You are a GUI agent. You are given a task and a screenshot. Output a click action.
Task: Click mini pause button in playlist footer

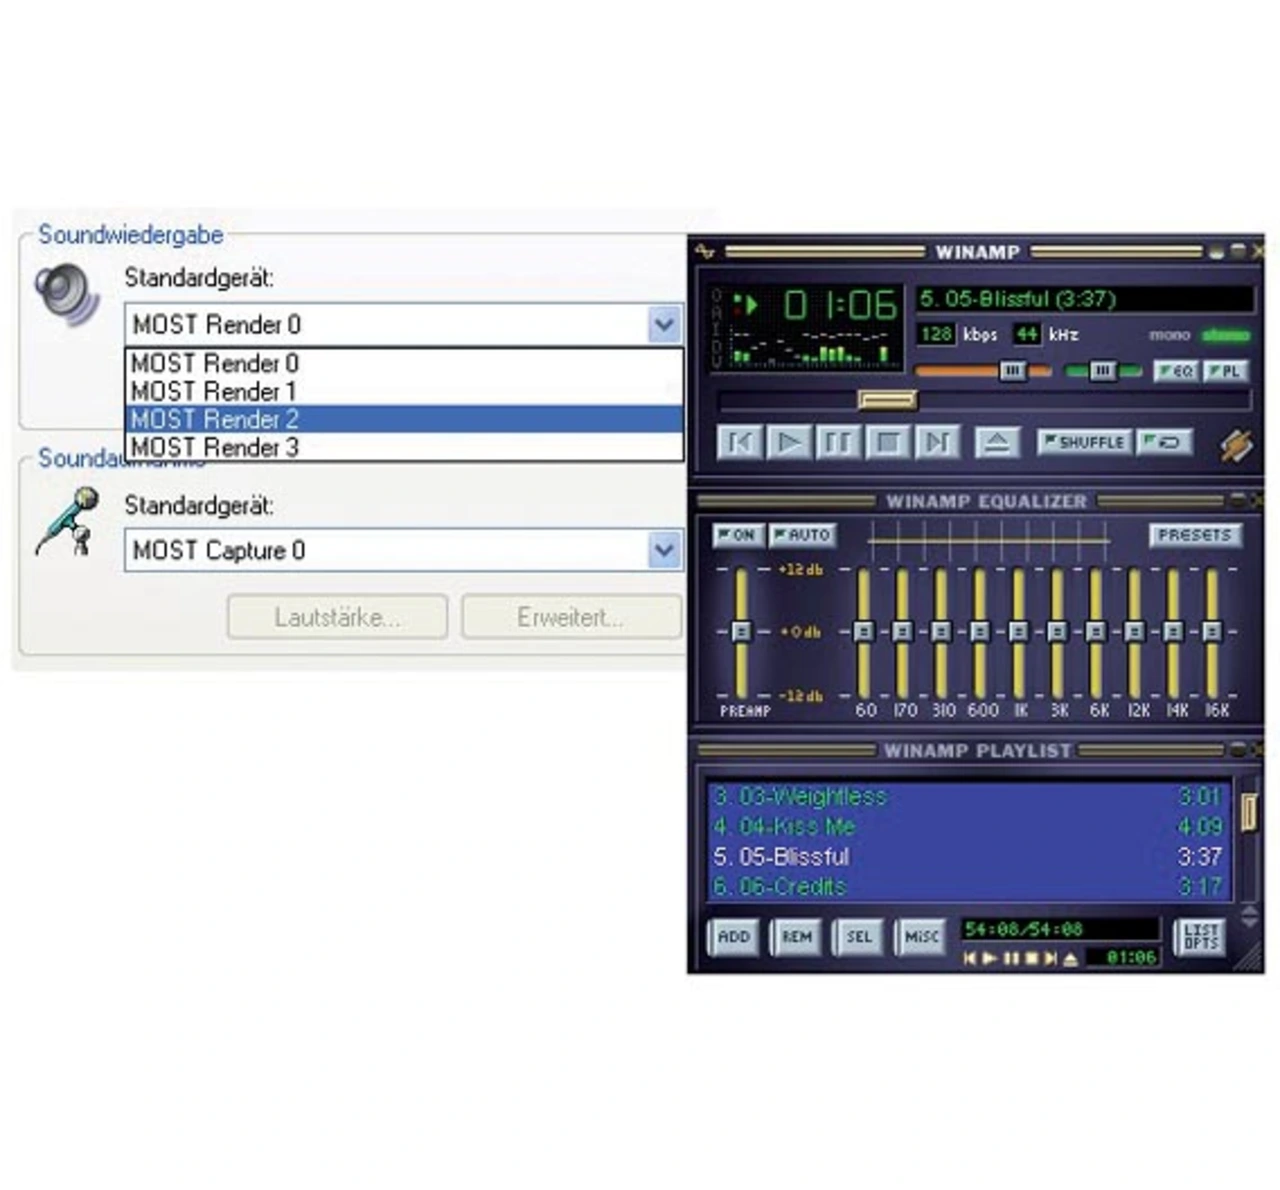pos(1010,958)
